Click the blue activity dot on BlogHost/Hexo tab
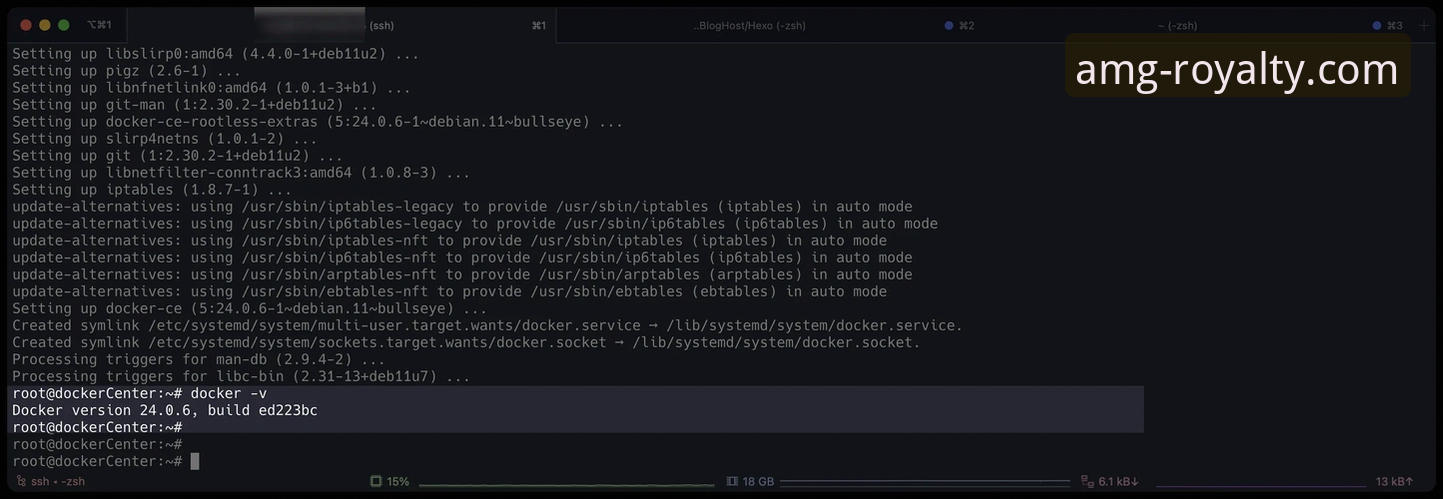Screen dimensions: 1443x499 pos(949,25)
